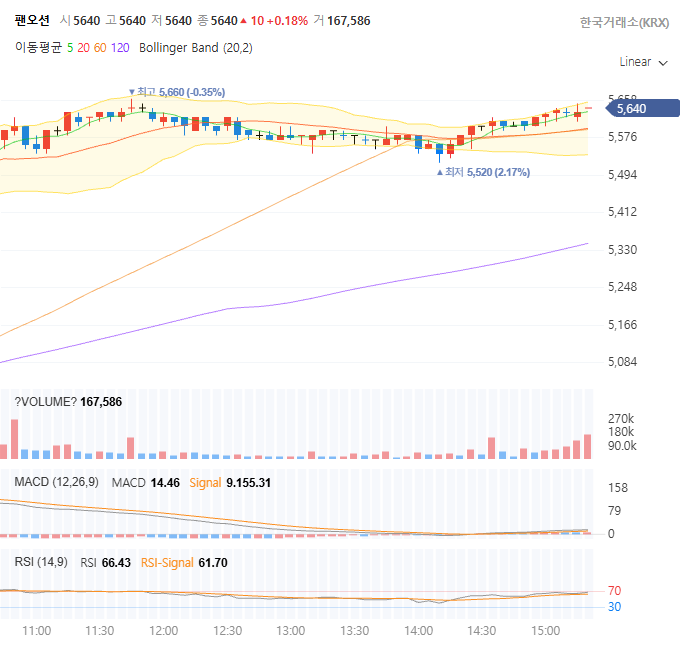685x653 pixels.
Task: Click the 158 MACD axis label
Action: 618,487
